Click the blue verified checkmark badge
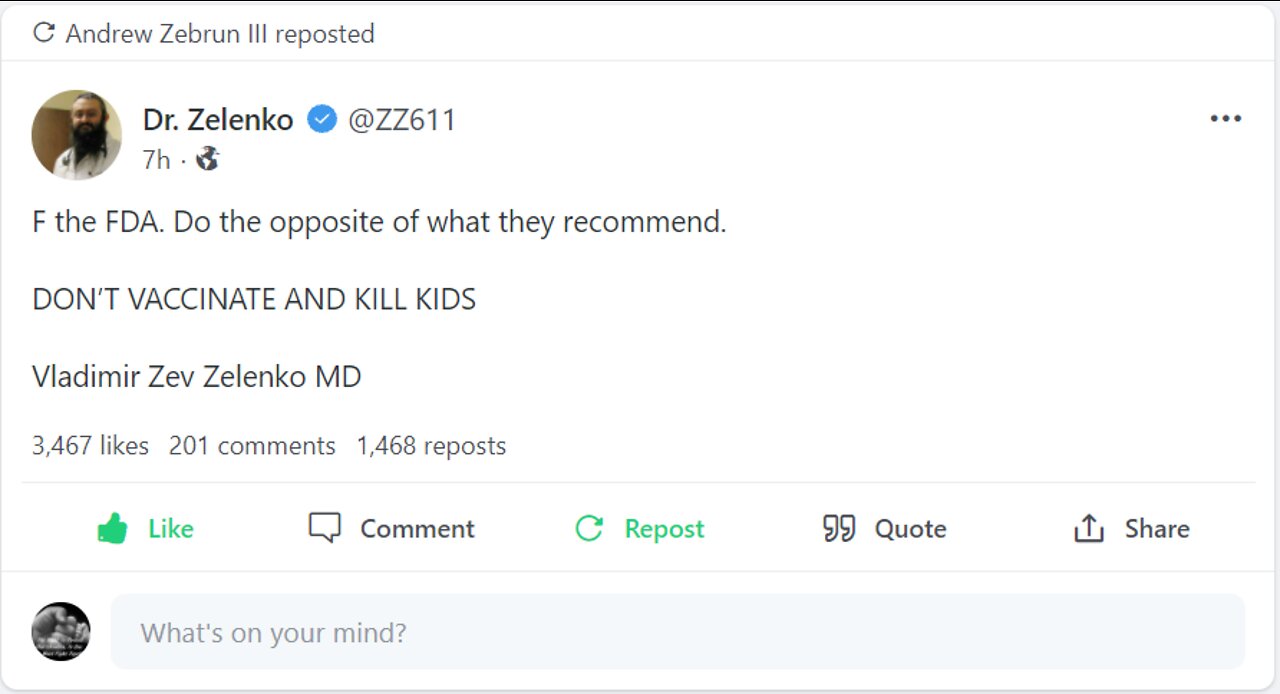 tap(321, 120)
